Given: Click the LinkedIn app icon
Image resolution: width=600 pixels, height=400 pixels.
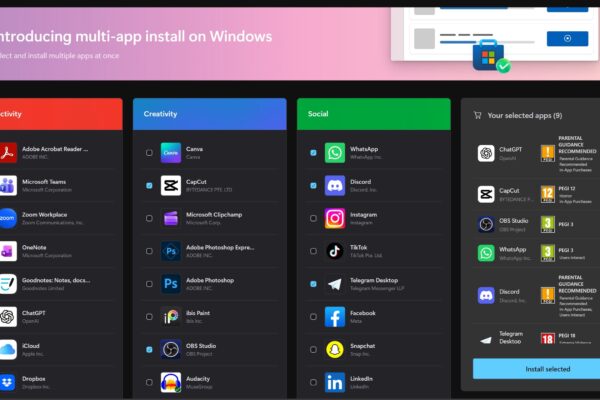Looking at the screenshot, I should click(x=335, y=382).
